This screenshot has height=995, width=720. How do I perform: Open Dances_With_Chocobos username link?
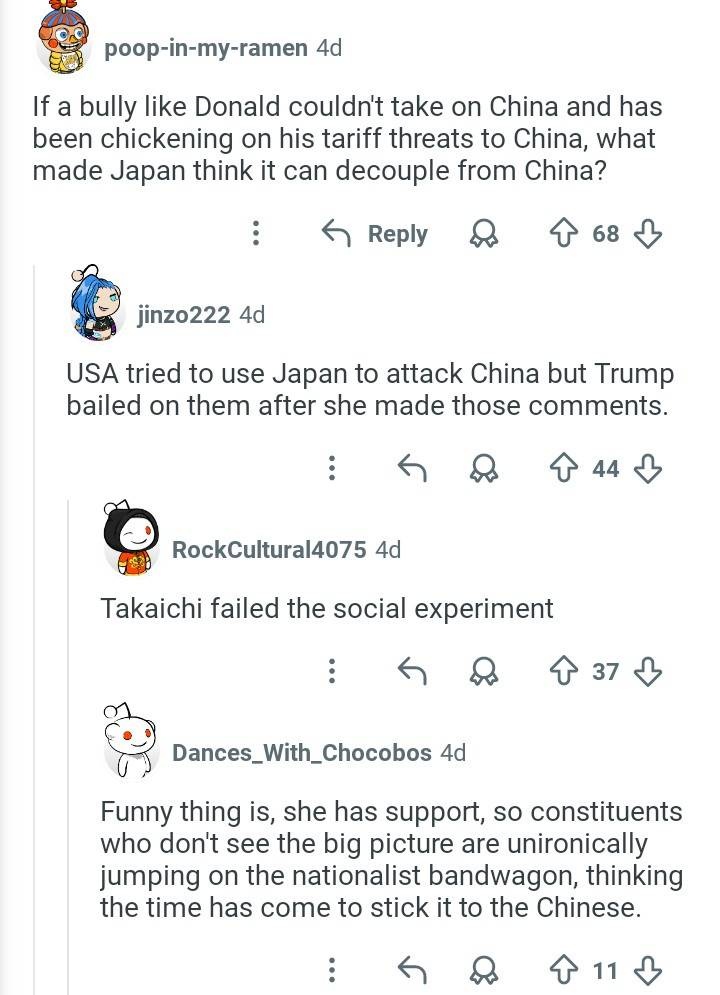pyautogui.click(x=302, y=752)
